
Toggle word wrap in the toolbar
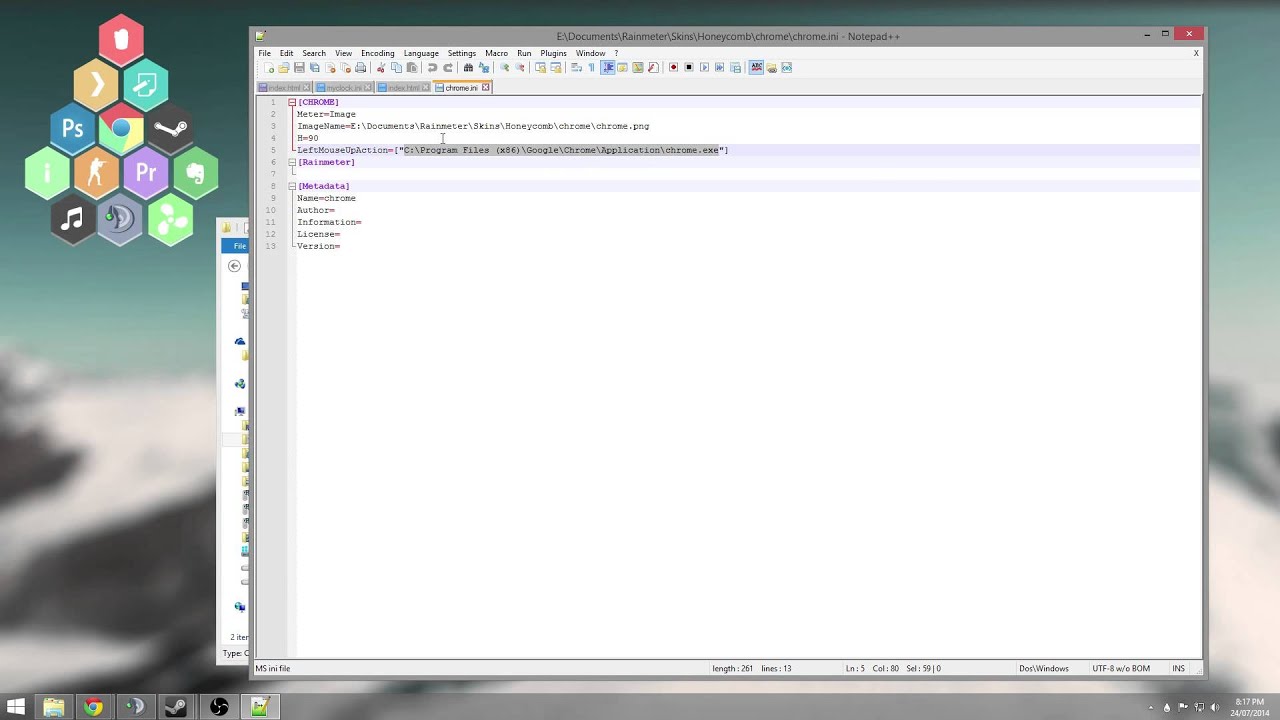tap(576, 68)
